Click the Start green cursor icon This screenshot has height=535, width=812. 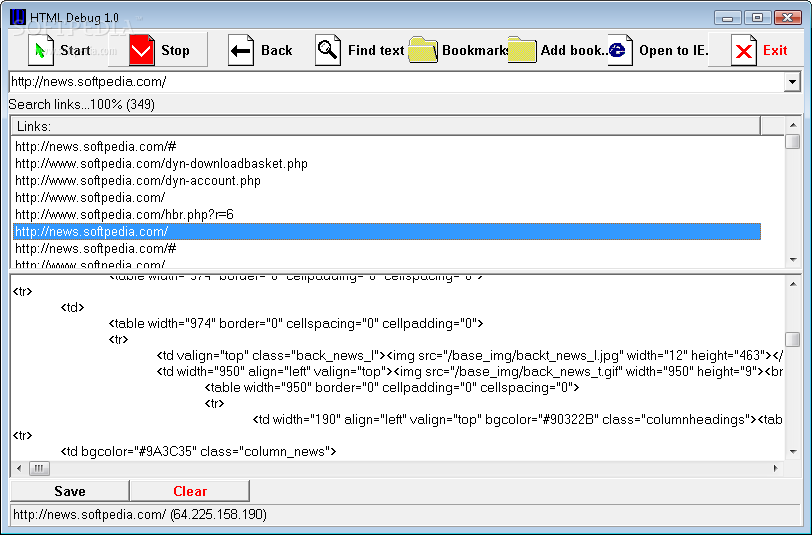tap(40, 50)
